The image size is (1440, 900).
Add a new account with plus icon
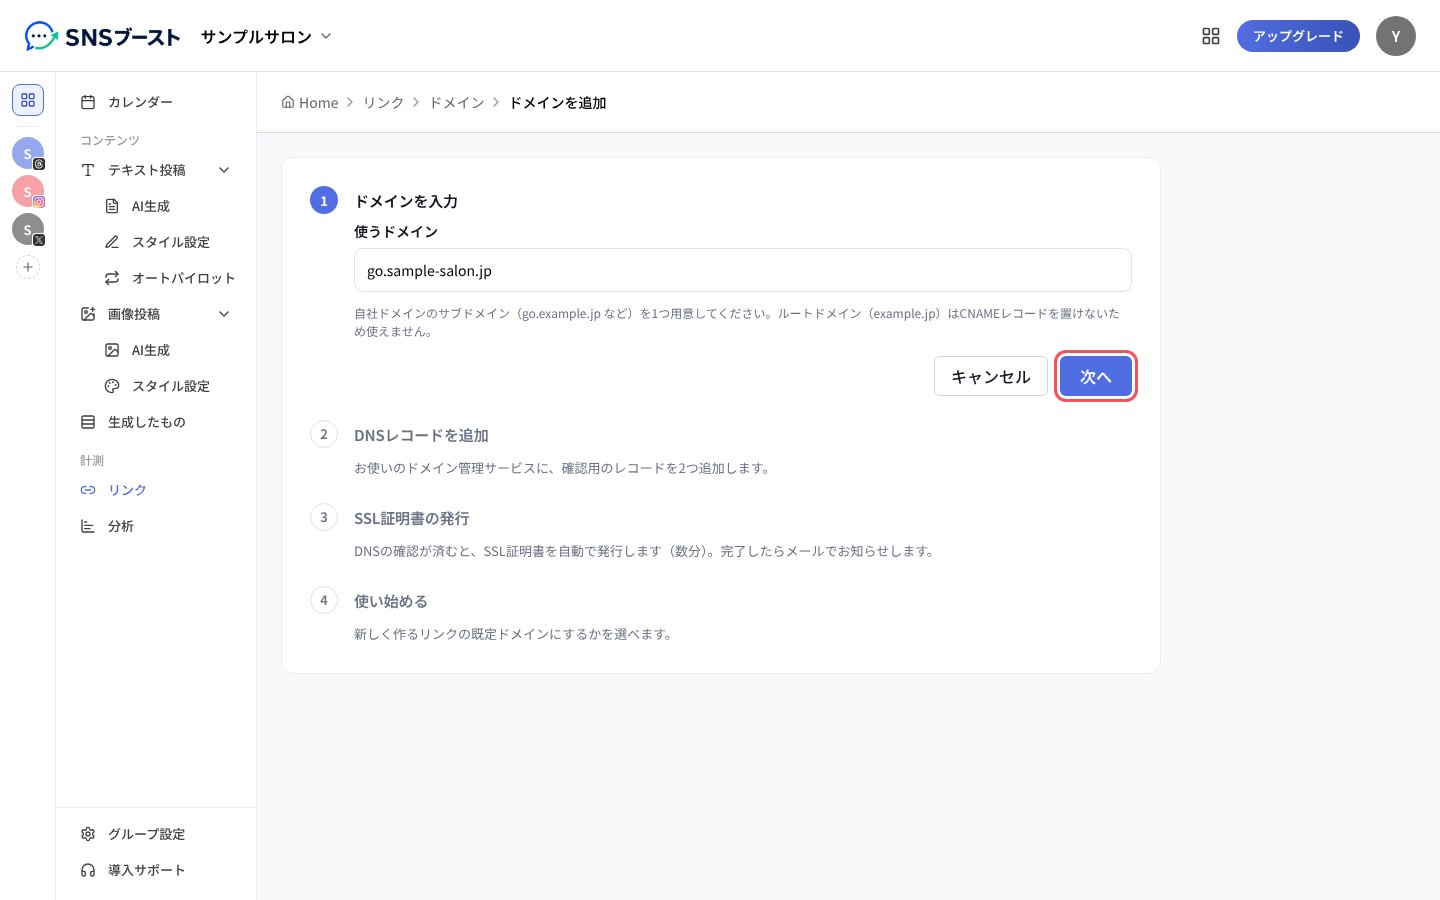28,267
